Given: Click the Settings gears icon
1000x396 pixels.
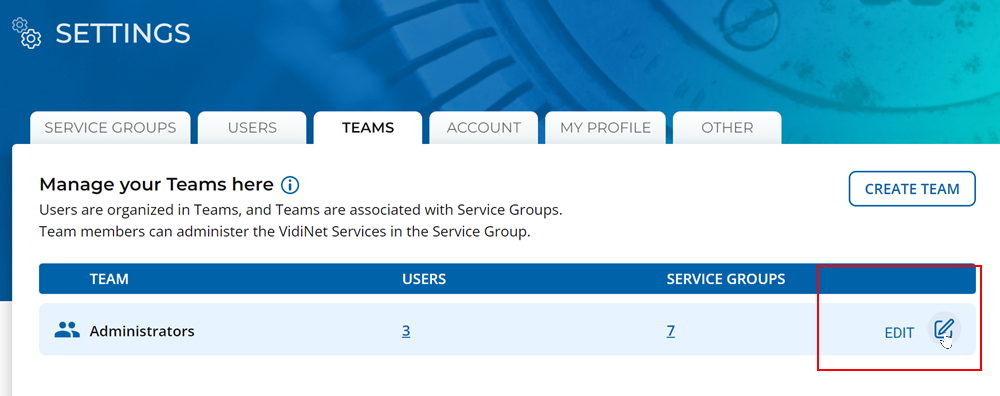Looking at the screenshot, I should tap(27, 33).
